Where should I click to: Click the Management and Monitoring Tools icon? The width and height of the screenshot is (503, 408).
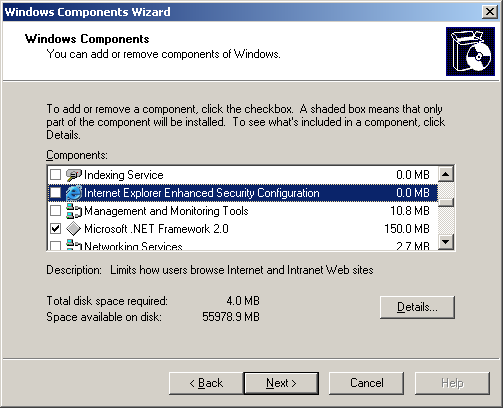pos(73,211)
